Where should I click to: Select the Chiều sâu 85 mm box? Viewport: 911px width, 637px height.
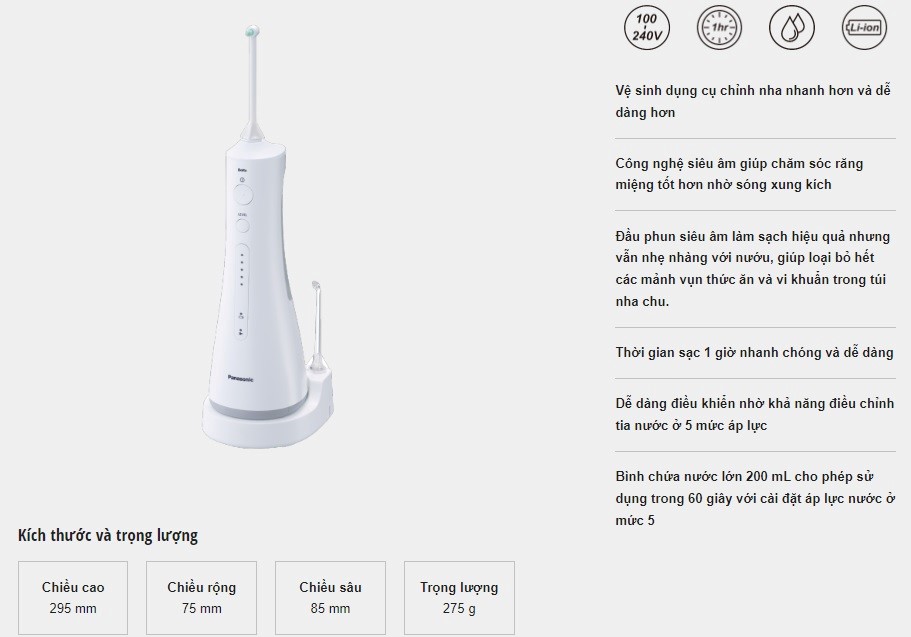pos(330,597)
